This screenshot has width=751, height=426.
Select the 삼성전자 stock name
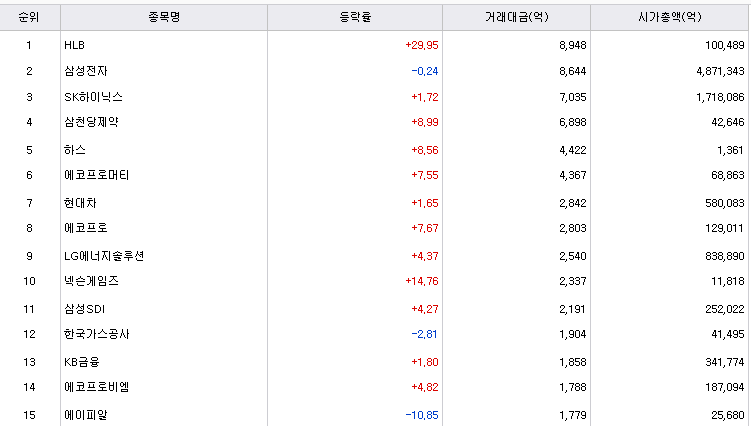[86, 71]
